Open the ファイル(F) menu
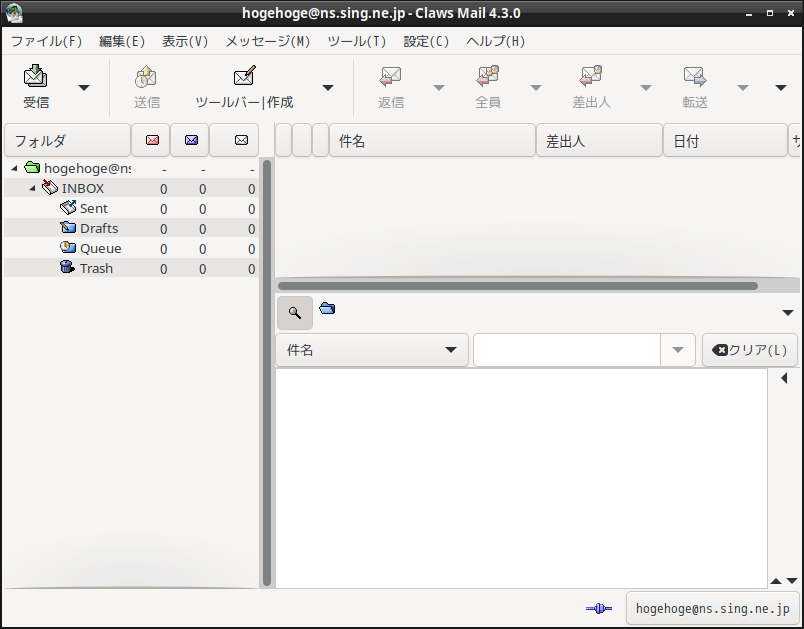 point(46,42)
